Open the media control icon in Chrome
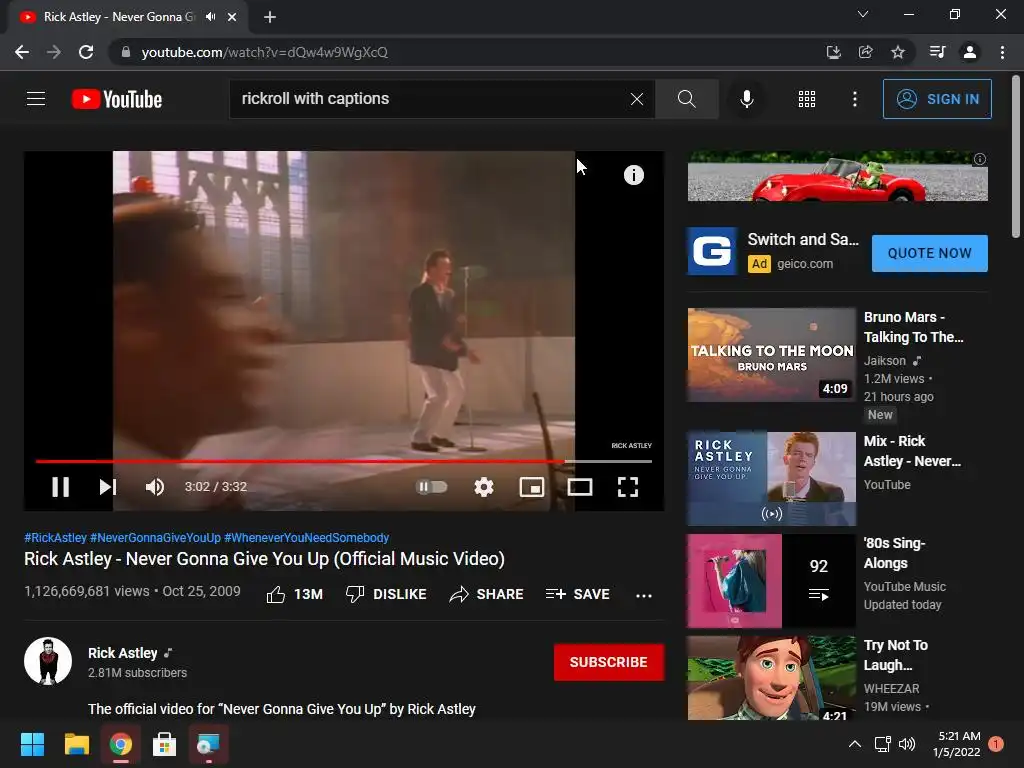Viewport: 1024px width, 768px height. tap(937, 52)
